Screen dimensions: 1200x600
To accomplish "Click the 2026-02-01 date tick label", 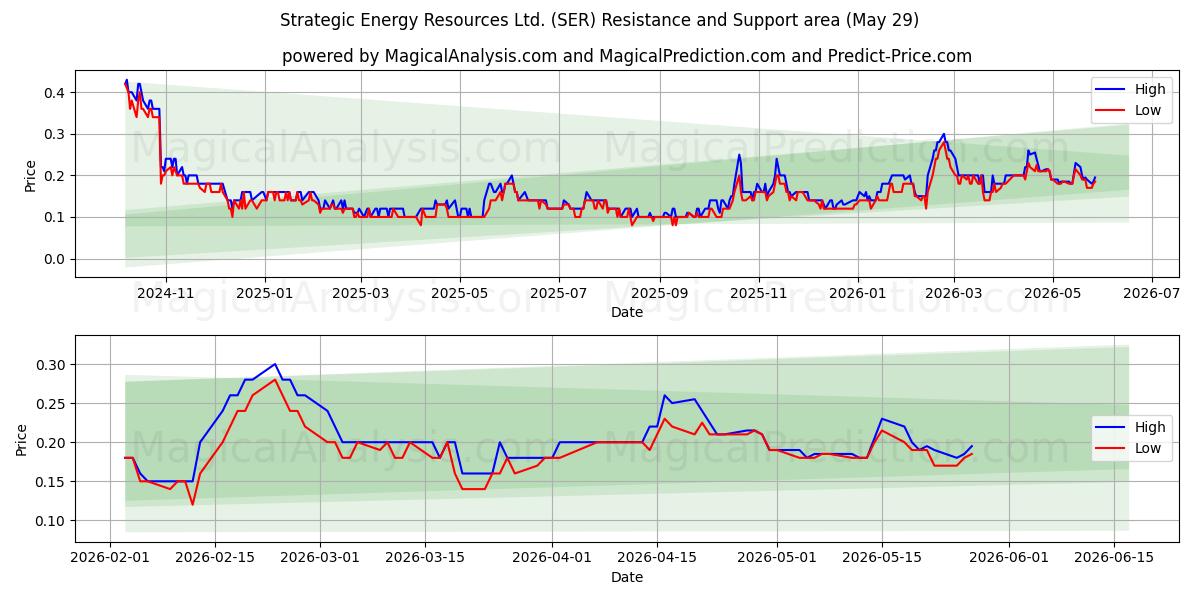I will tap(110, 559).
